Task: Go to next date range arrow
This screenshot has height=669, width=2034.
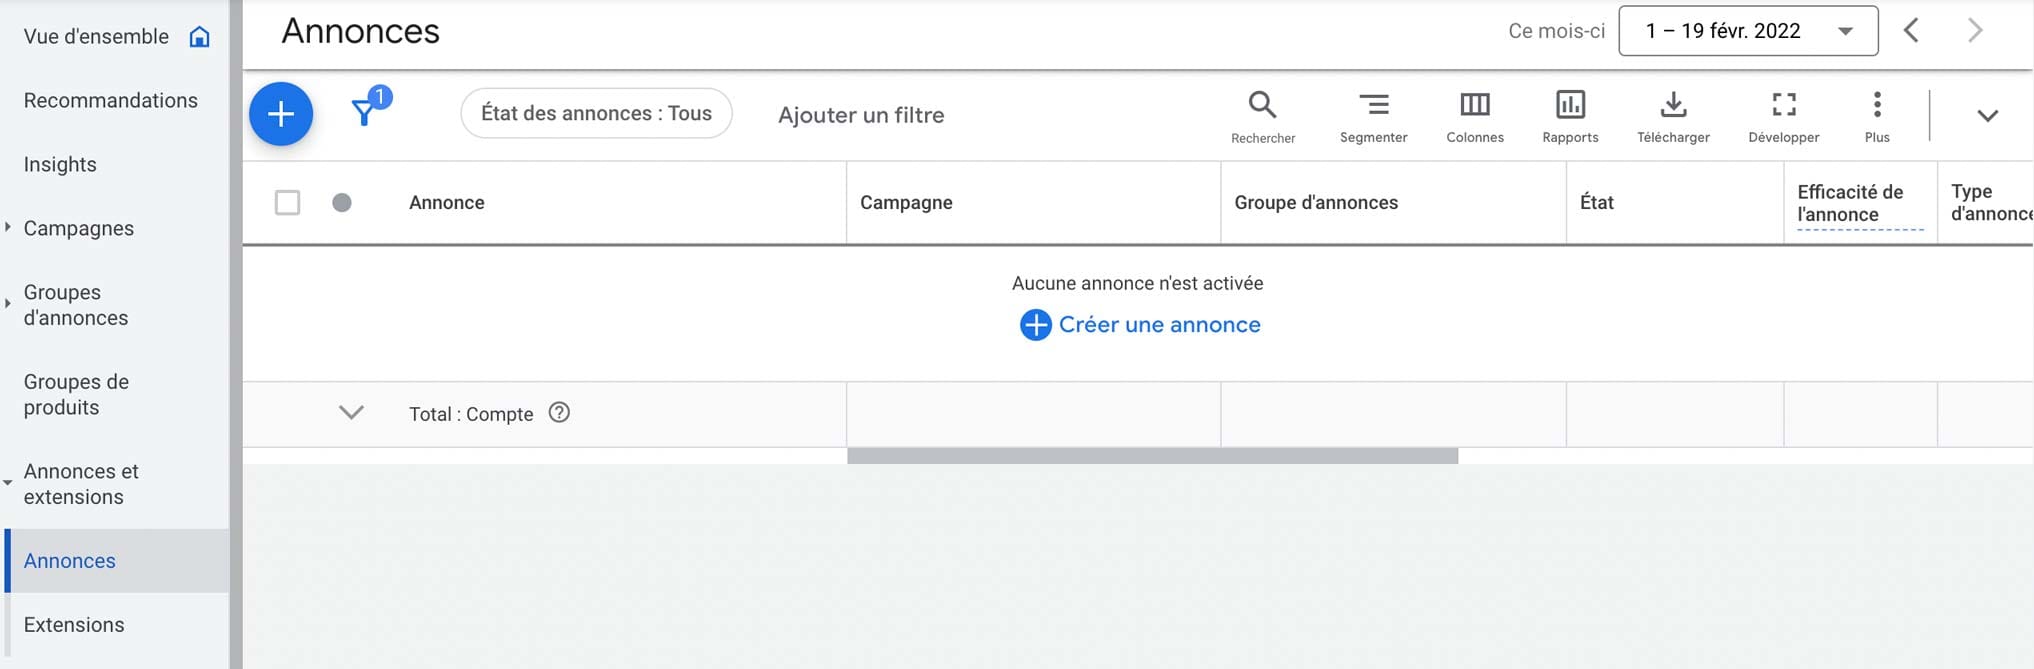Action: (1975, 30)
